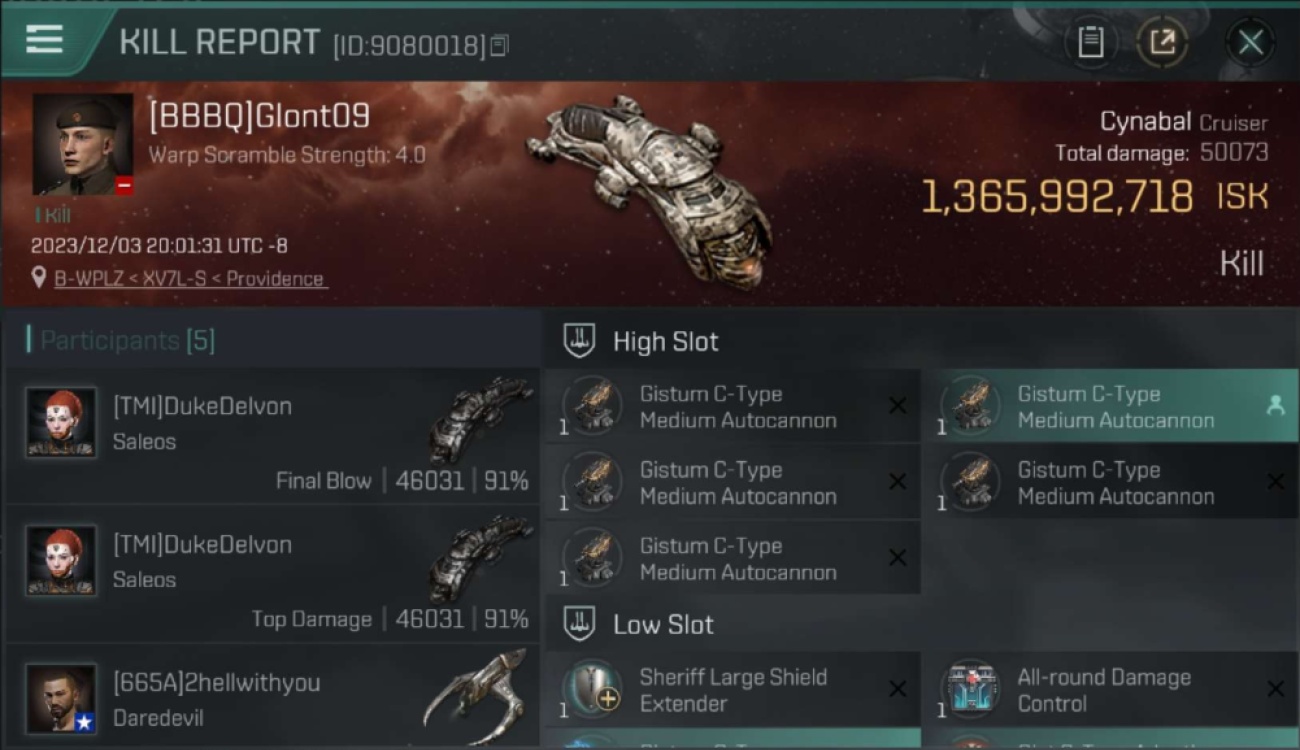Viewport: 1300px width, 750px height.
Task: Open the hamburger menu icon
Action: click(x=44, y=39)
